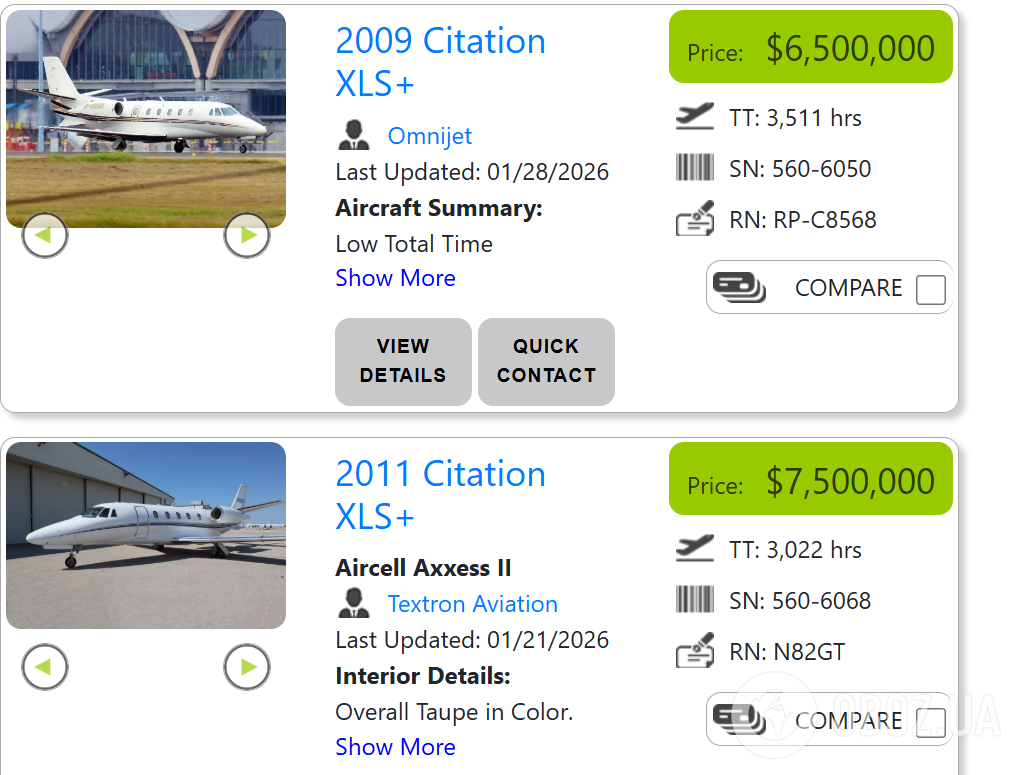
Task: Click the barcode icon beside SN 560-6050
Action: click(694, 168)
